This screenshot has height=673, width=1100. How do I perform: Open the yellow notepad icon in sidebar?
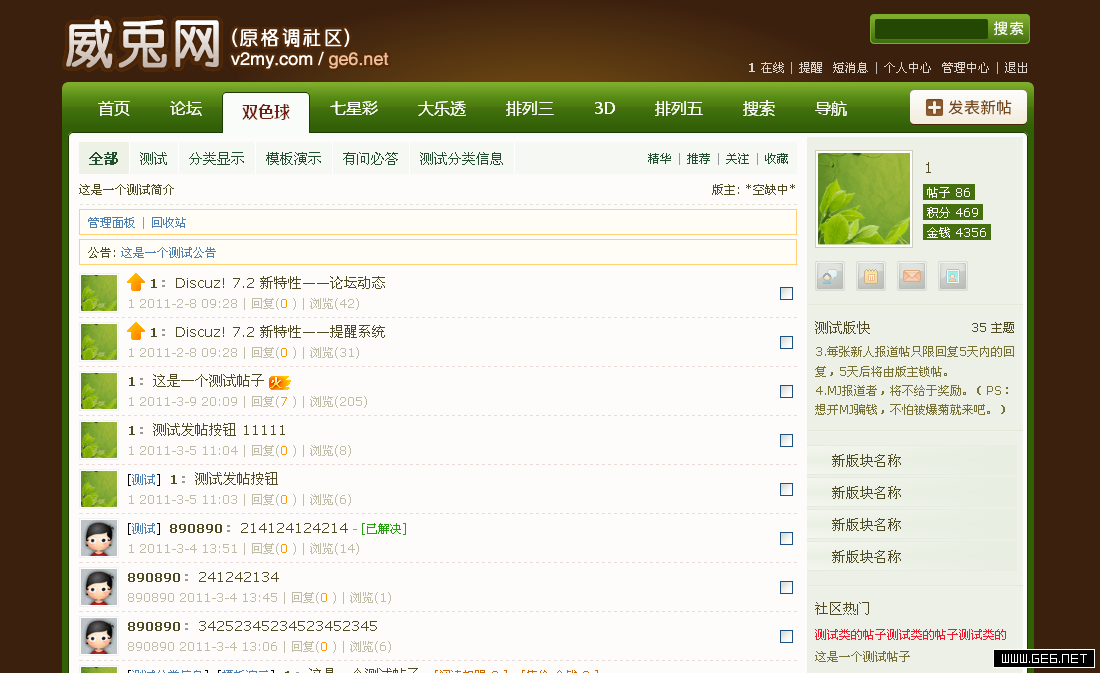pos(871,276)
